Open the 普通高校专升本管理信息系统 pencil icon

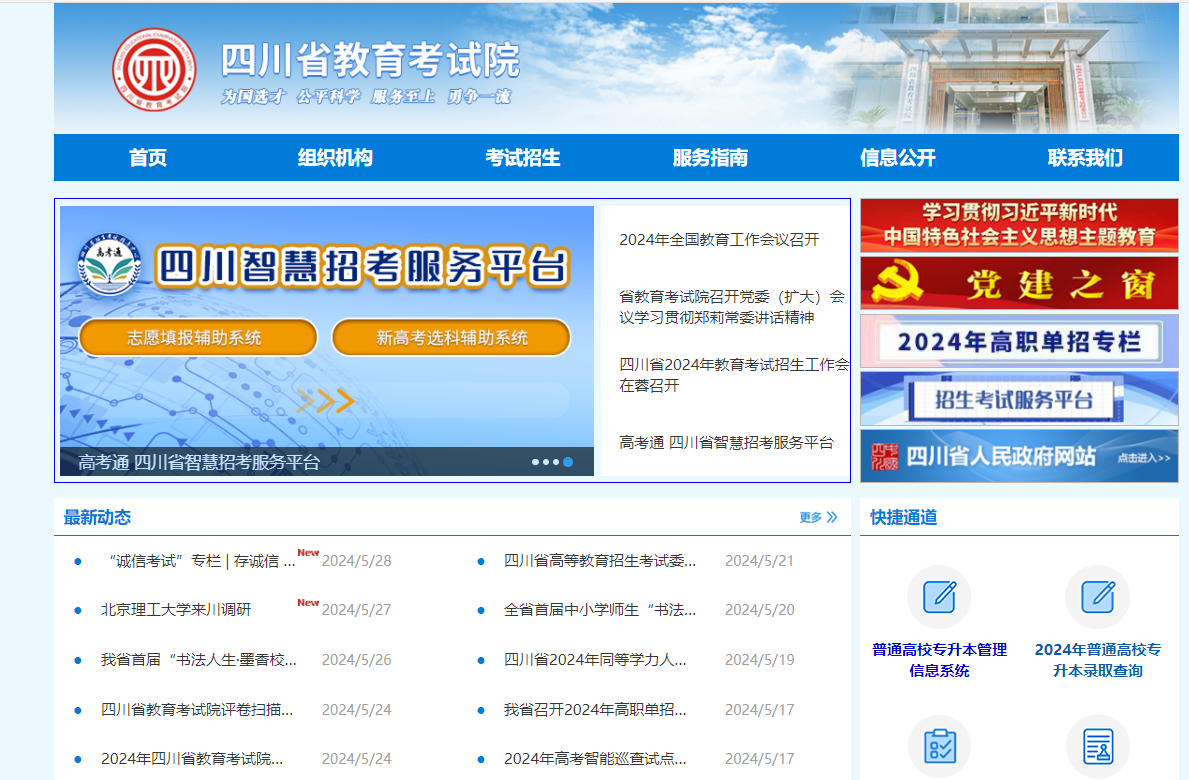[938, 597]
